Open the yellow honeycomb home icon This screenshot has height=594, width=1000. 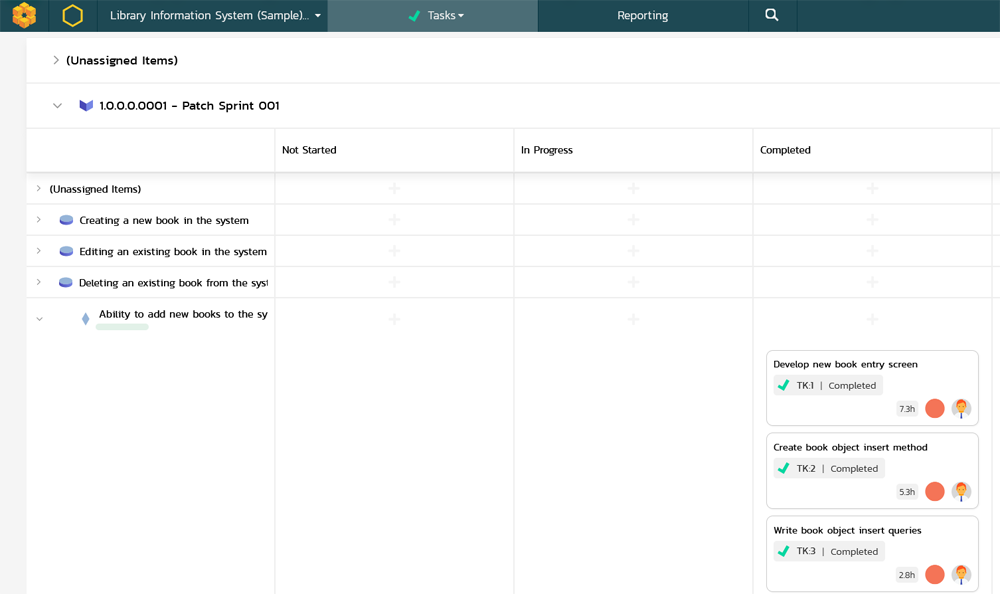click(23, 15)
